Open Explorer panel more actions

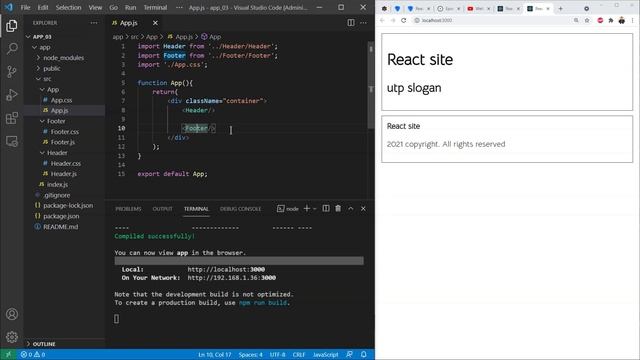94,23
